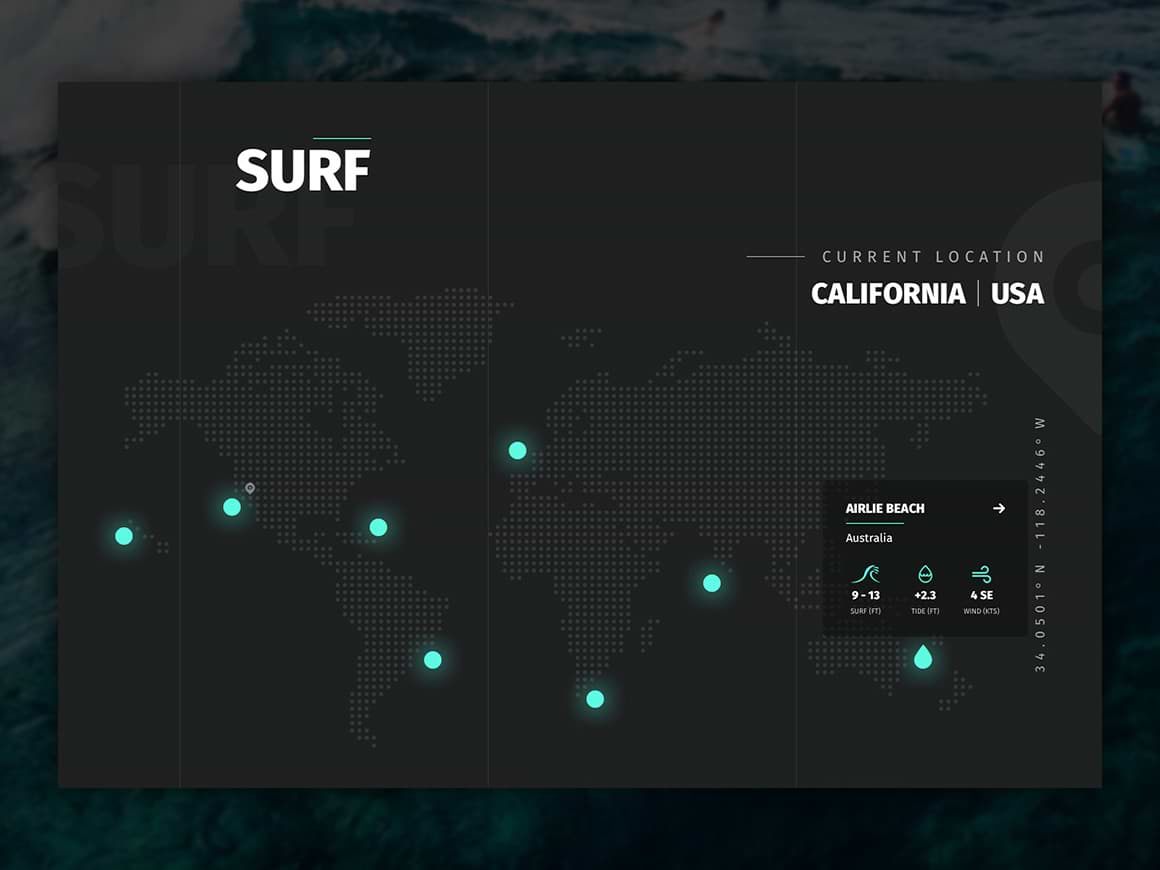This screenshot has width=1160, height=870.
Task: Click the coordinates text on the right edge
Action: (x=1037, y=545)
